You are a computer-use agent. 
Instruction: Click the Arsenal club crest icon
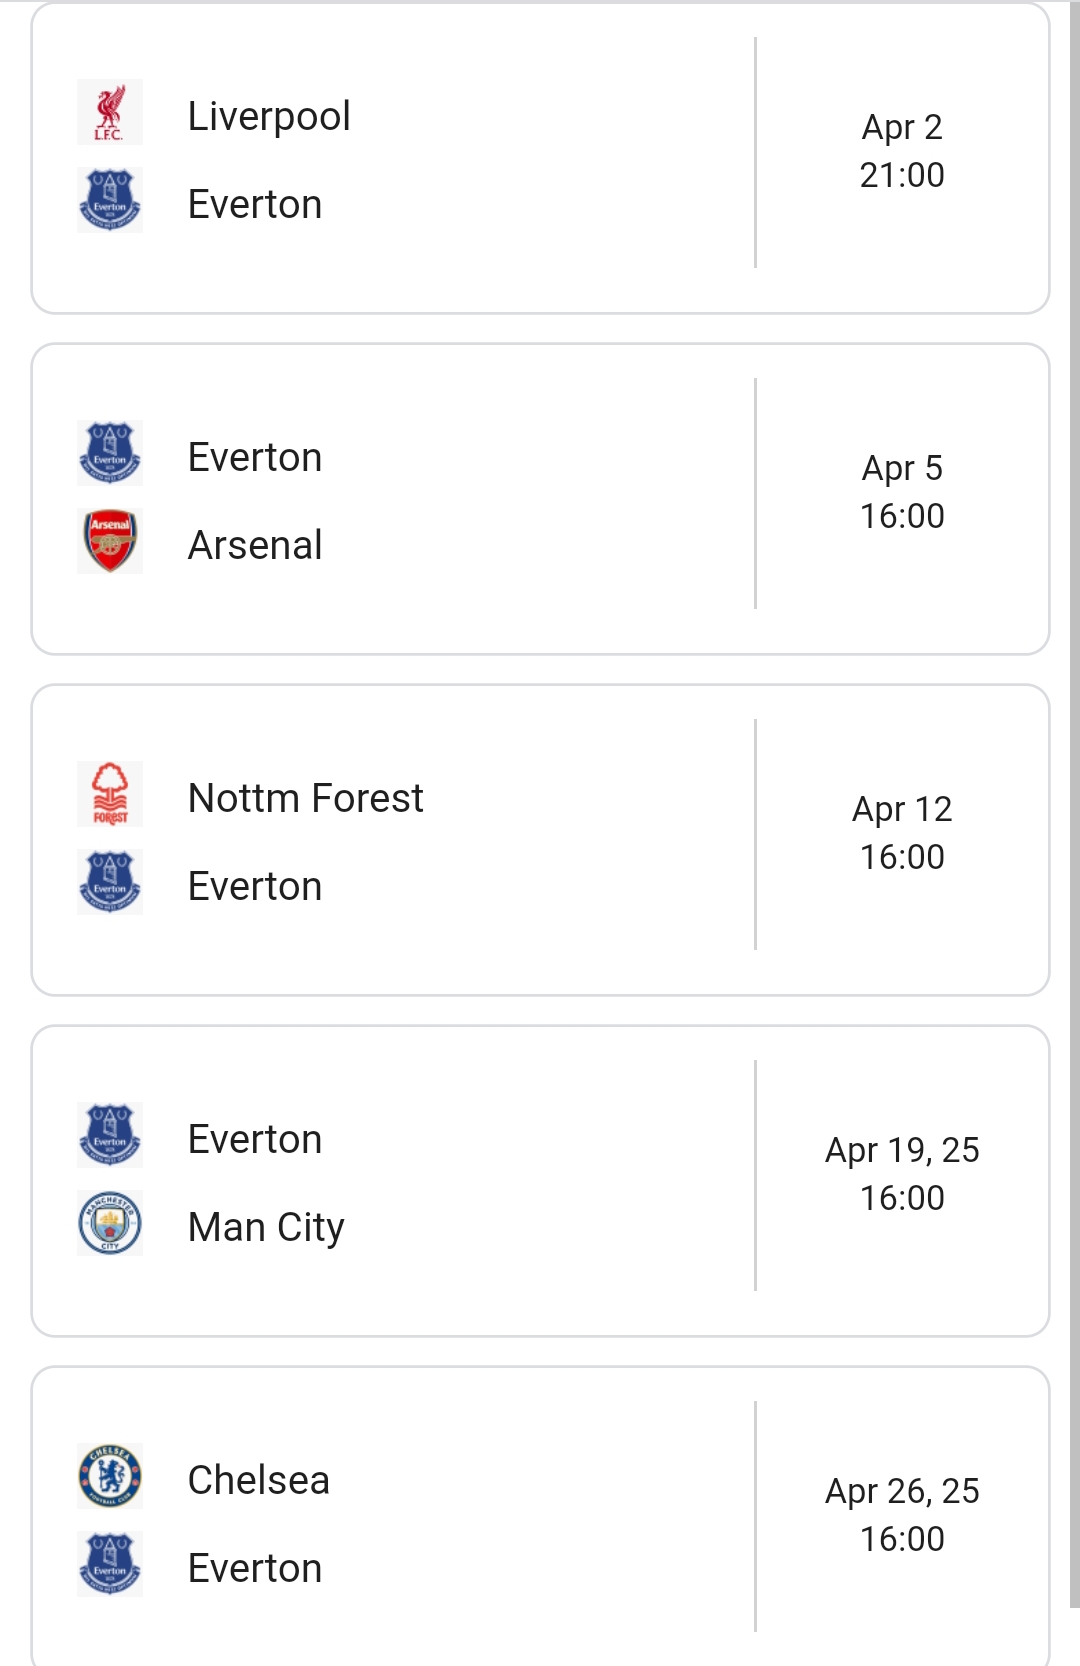pos(110,541)
